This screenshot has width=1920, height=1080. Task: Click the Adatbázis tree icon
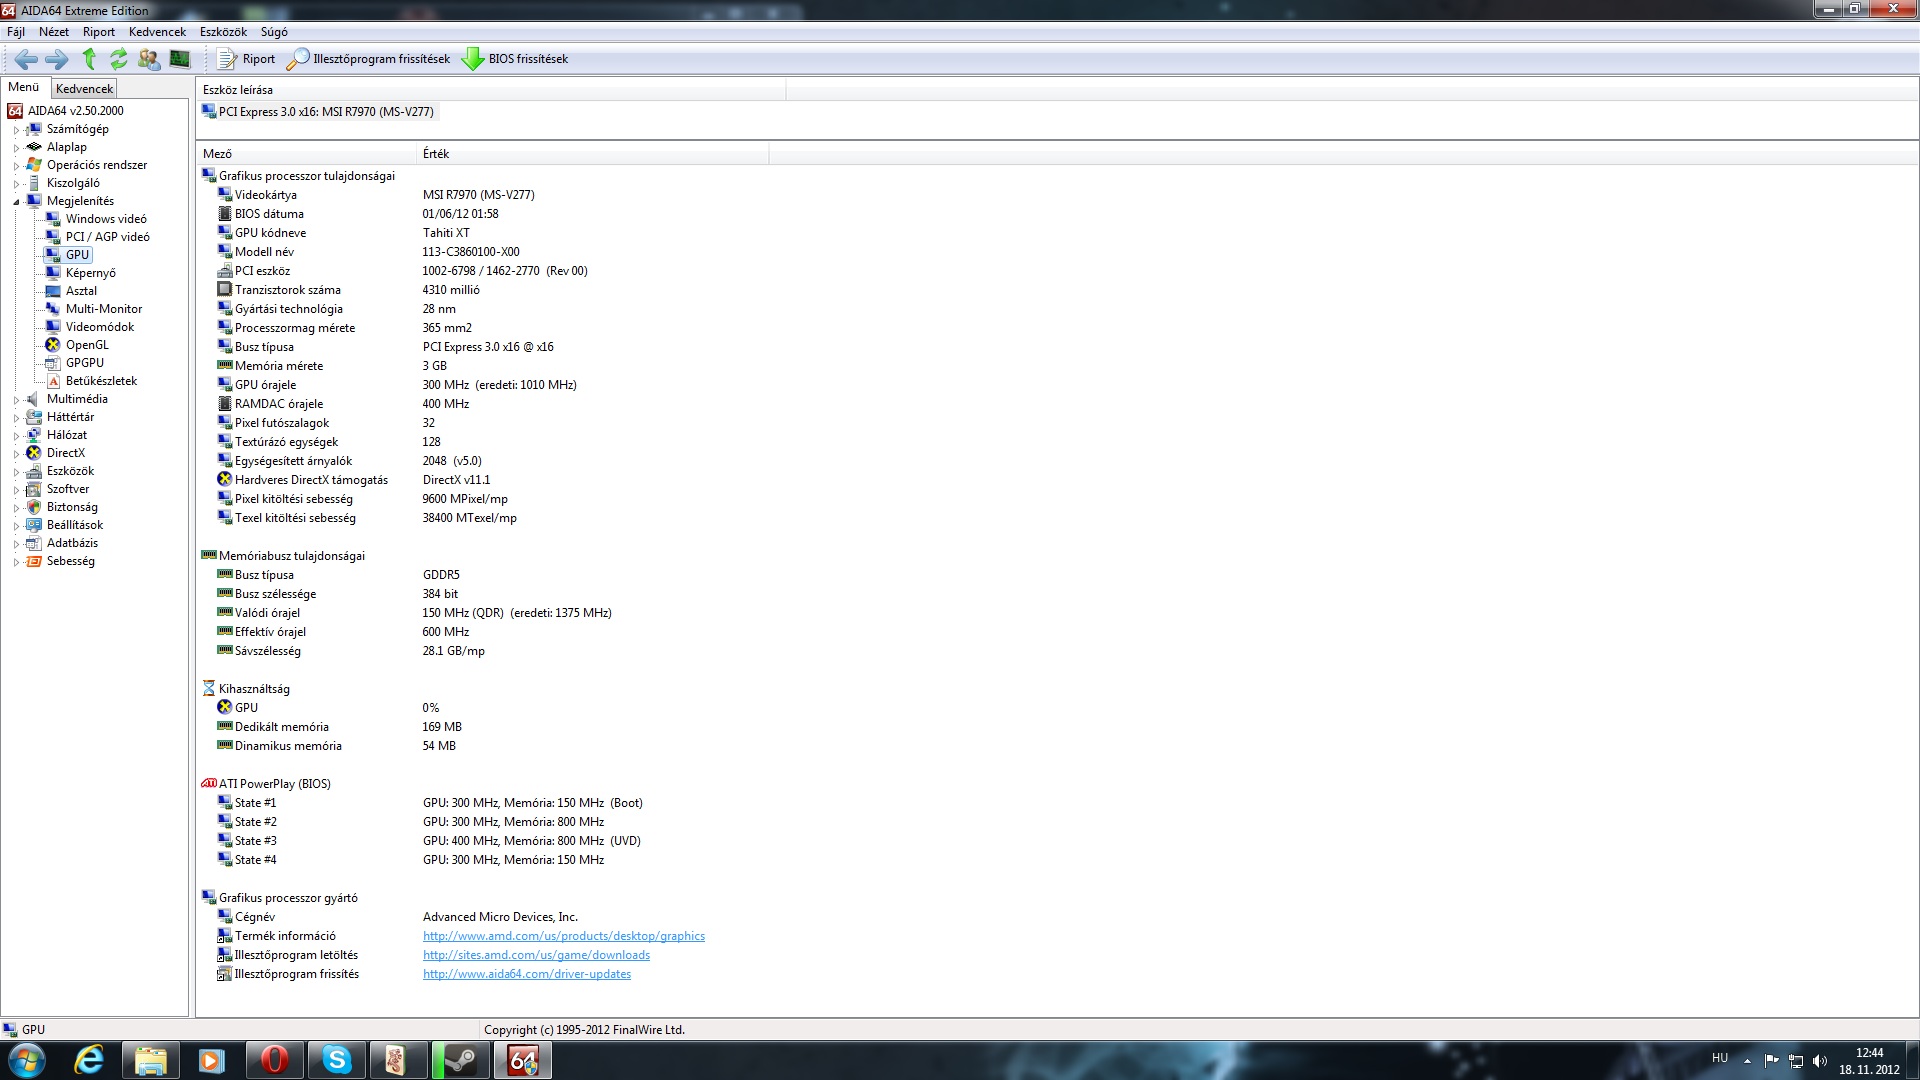pos(34,543)
